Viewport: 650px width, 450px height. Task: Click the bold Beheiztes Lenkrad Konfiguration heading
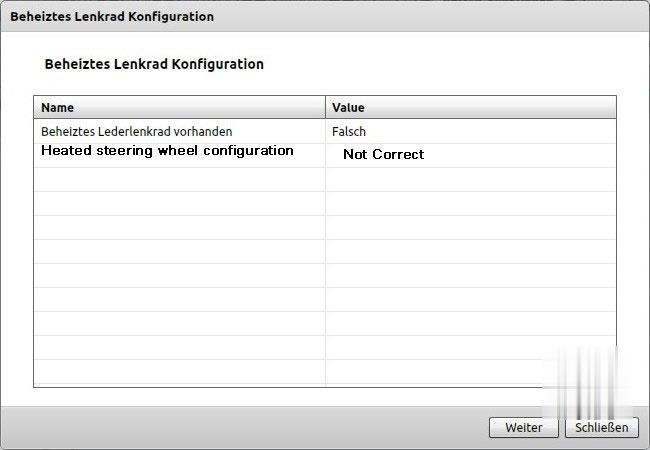[154, 64]
